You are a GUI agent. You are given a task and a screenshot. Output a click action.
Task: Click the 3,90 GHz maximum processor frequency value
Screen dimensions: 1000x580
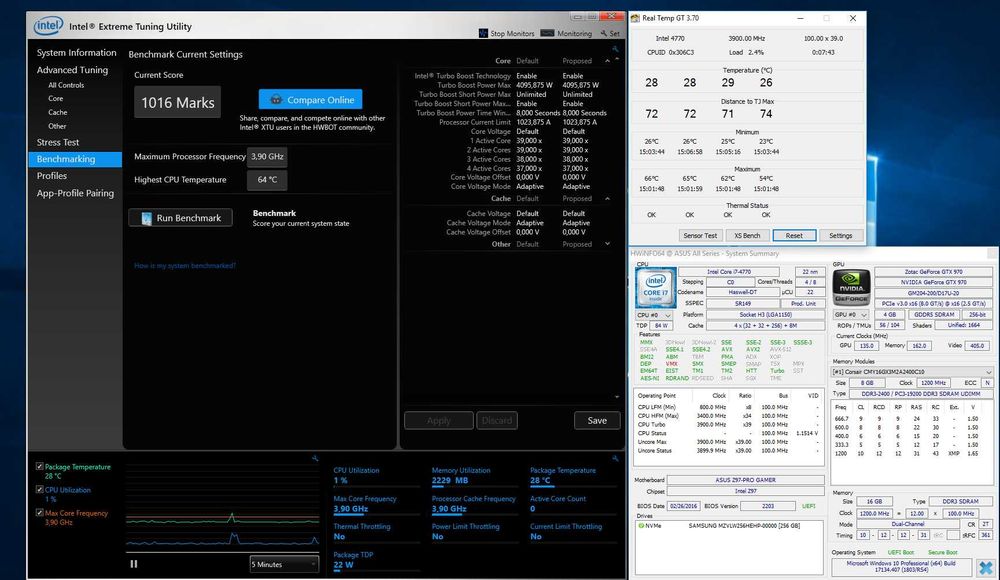pyautogui.click(x=267, y=156)
